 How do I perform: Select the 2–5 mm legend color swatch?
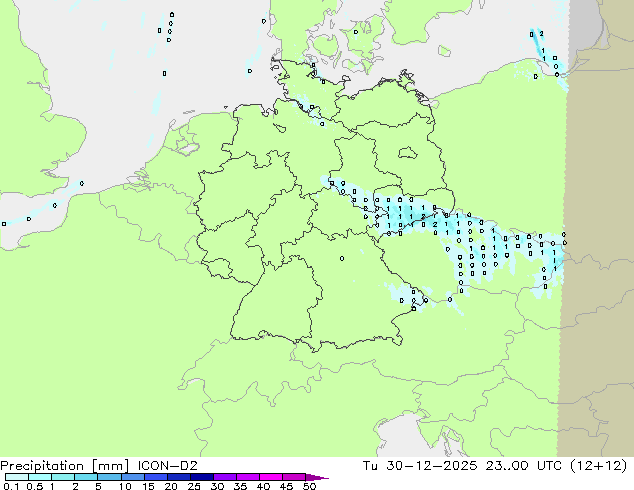coord(86,477)
